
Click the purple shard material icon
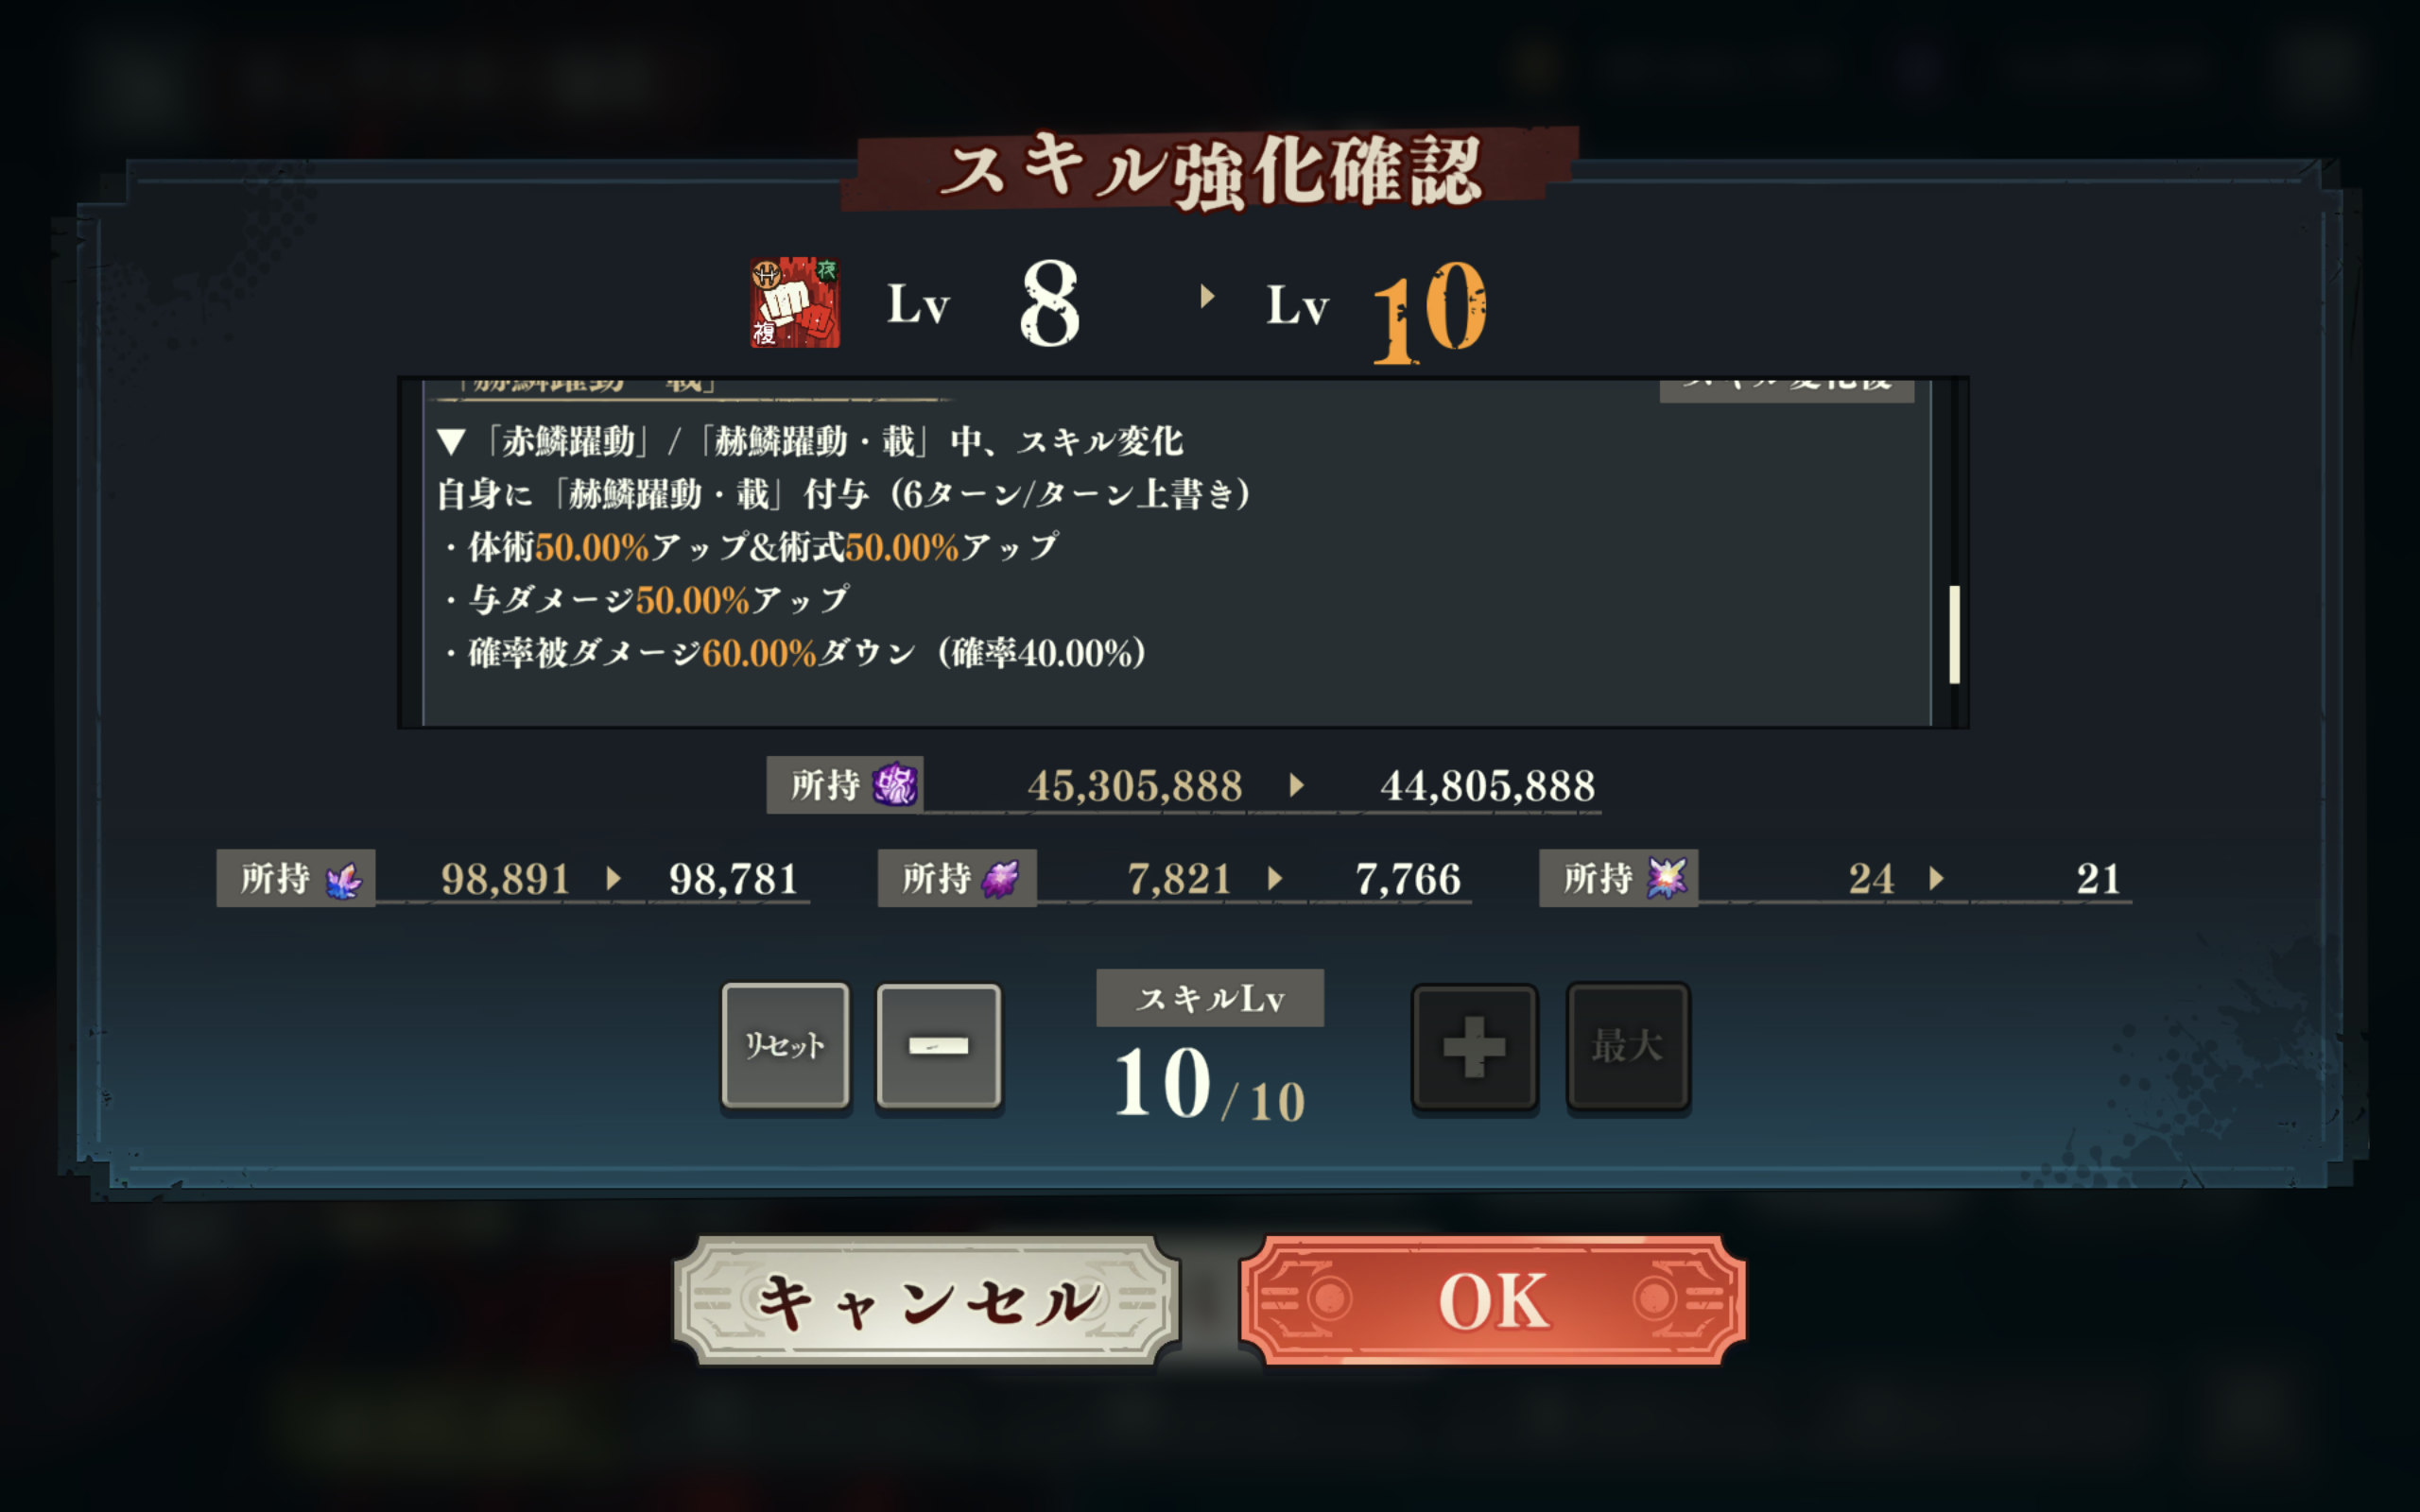1000,879
